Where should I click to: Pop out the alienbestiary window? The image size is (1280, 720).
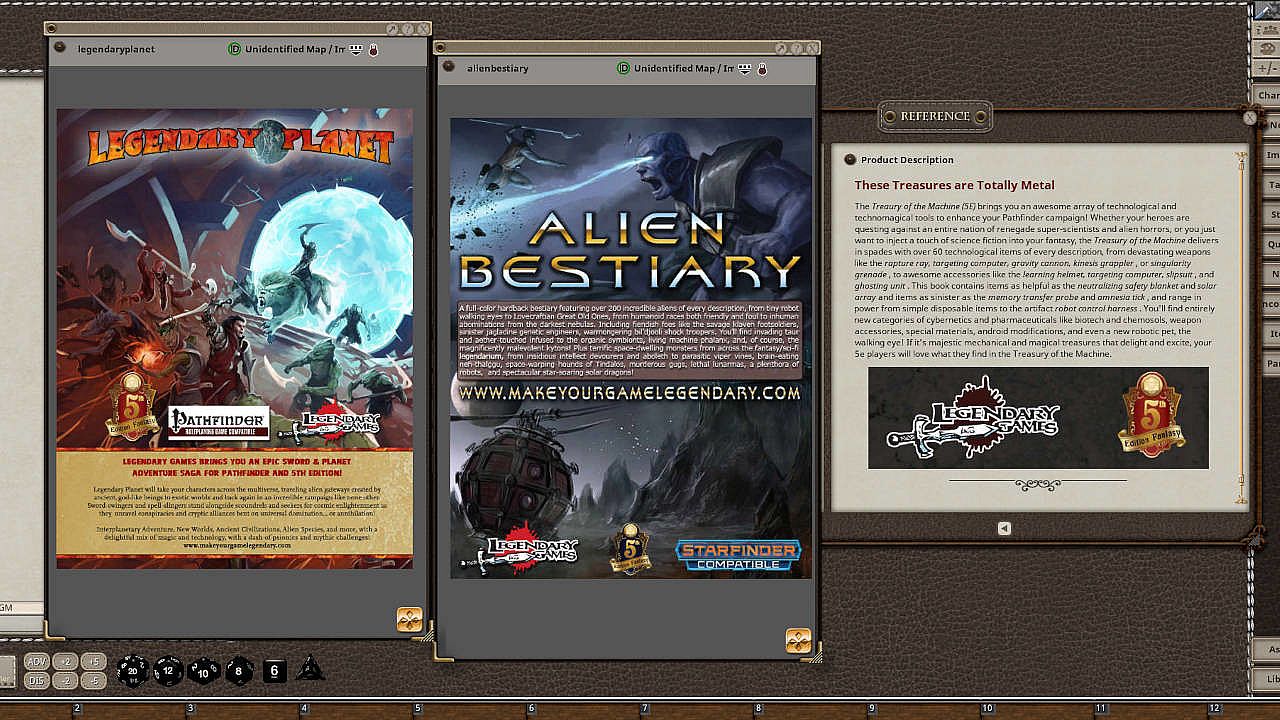(x=782, y=48)
